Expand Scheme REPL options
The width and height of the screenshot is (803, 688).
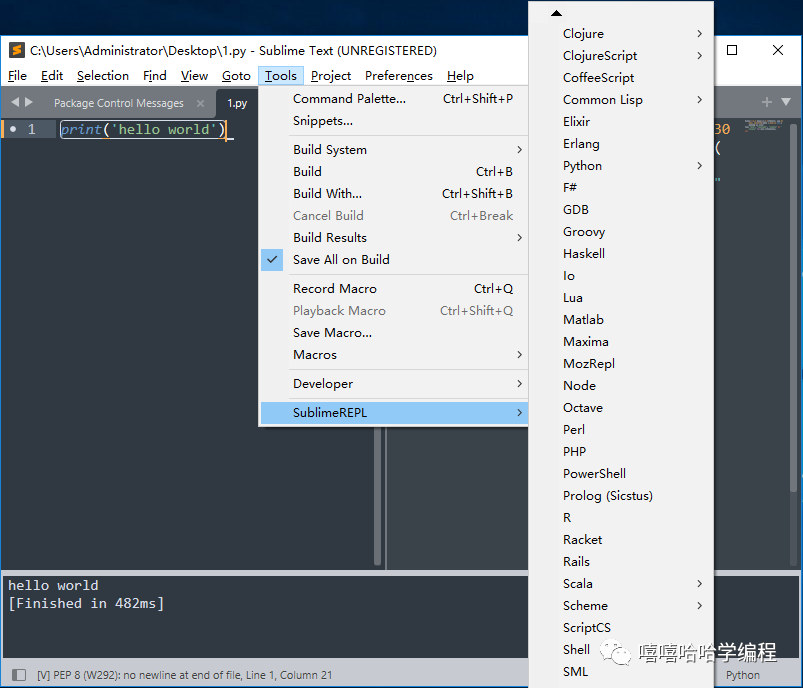click(621, 606)
